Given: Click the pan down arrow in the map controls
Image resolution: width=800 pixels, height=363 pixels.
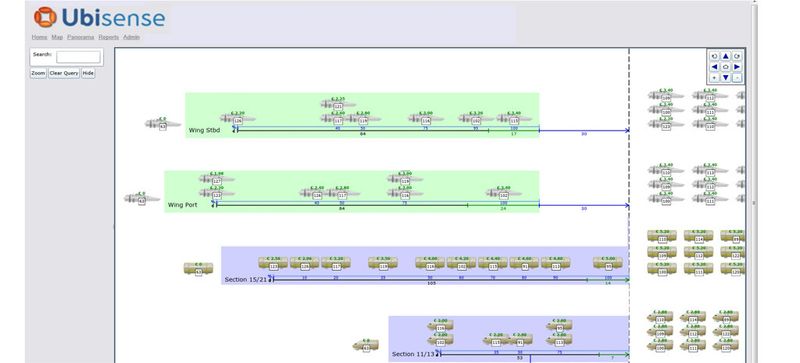Looking at the screenshot, I should click(726, 78).
